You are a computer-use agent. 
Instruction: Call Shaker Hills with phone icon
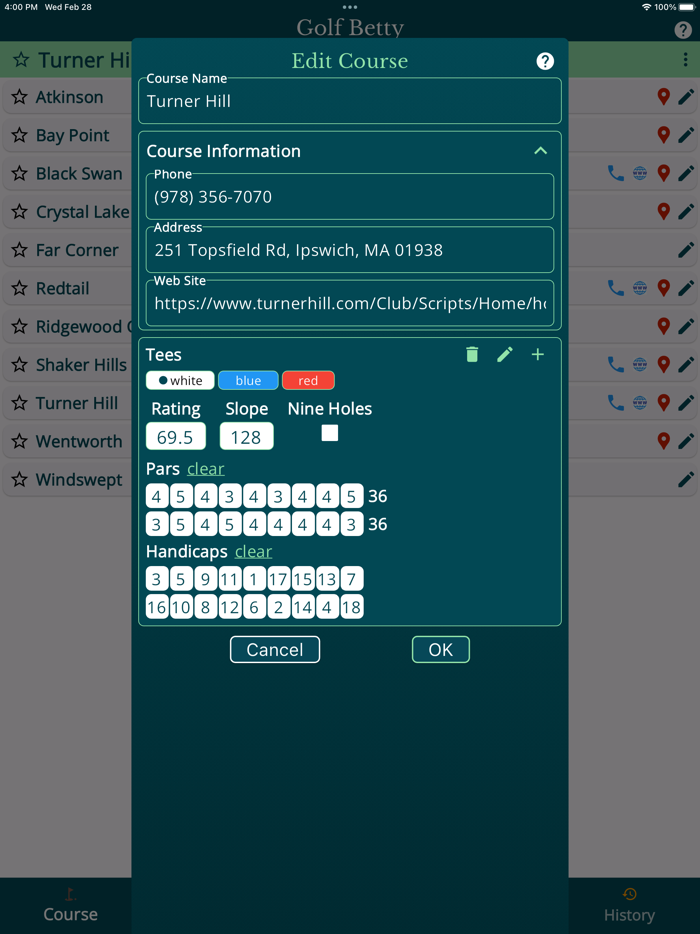pyautogui.click(x=615, y=365)
